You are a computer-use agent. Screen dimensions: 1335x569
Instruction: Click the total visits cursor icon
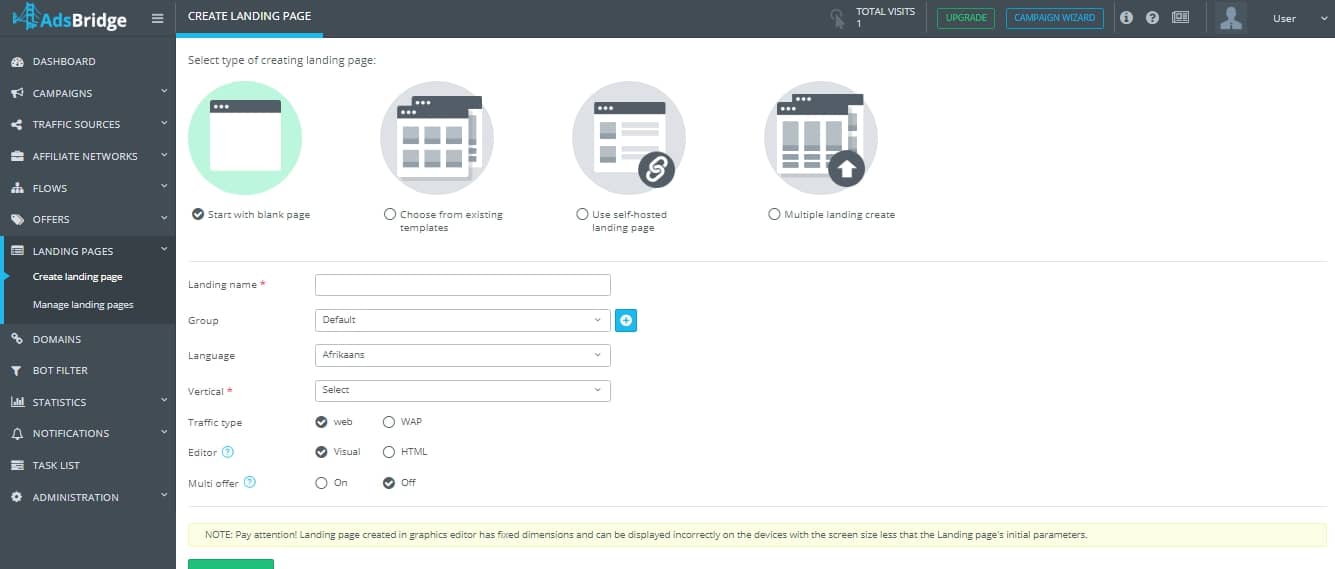click(837, 18)
